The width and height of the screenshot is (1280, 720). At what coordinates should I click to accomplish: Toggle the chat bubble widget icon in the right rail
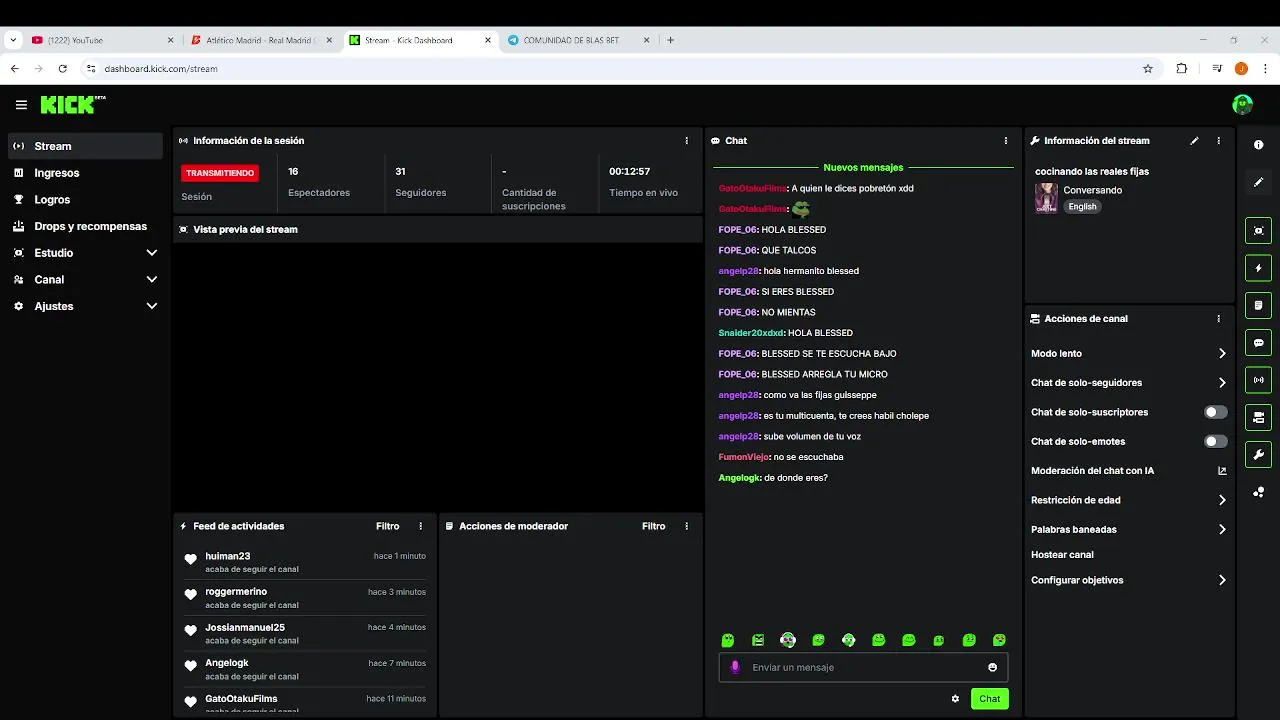[x=1258, y=343]
